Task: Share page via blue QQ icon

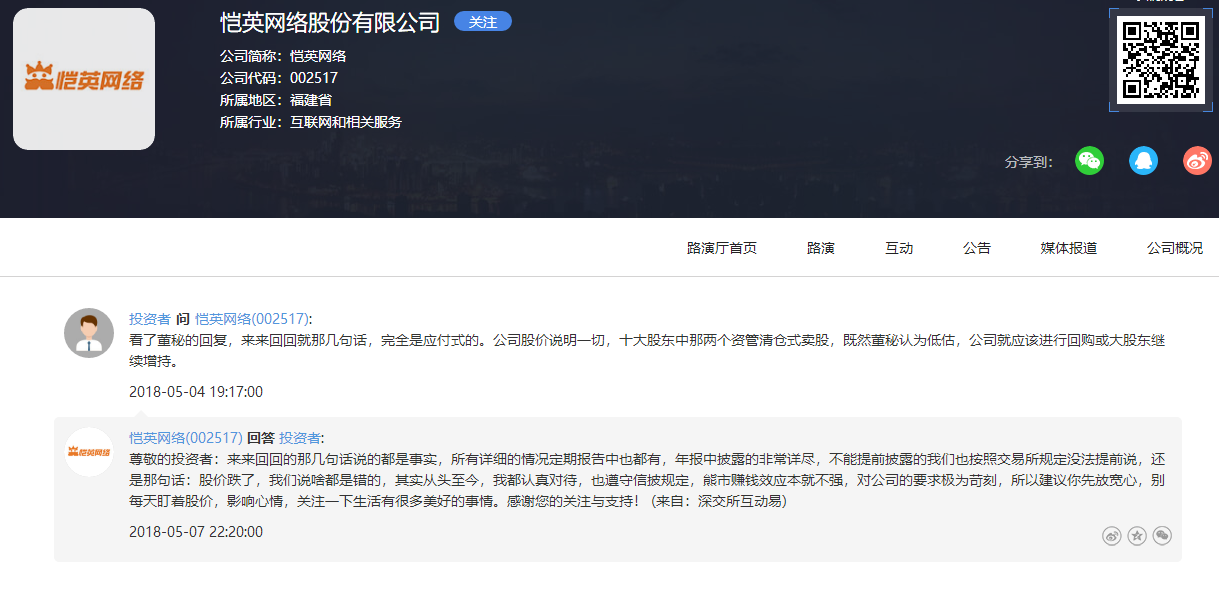Action: pos(1143,161)
